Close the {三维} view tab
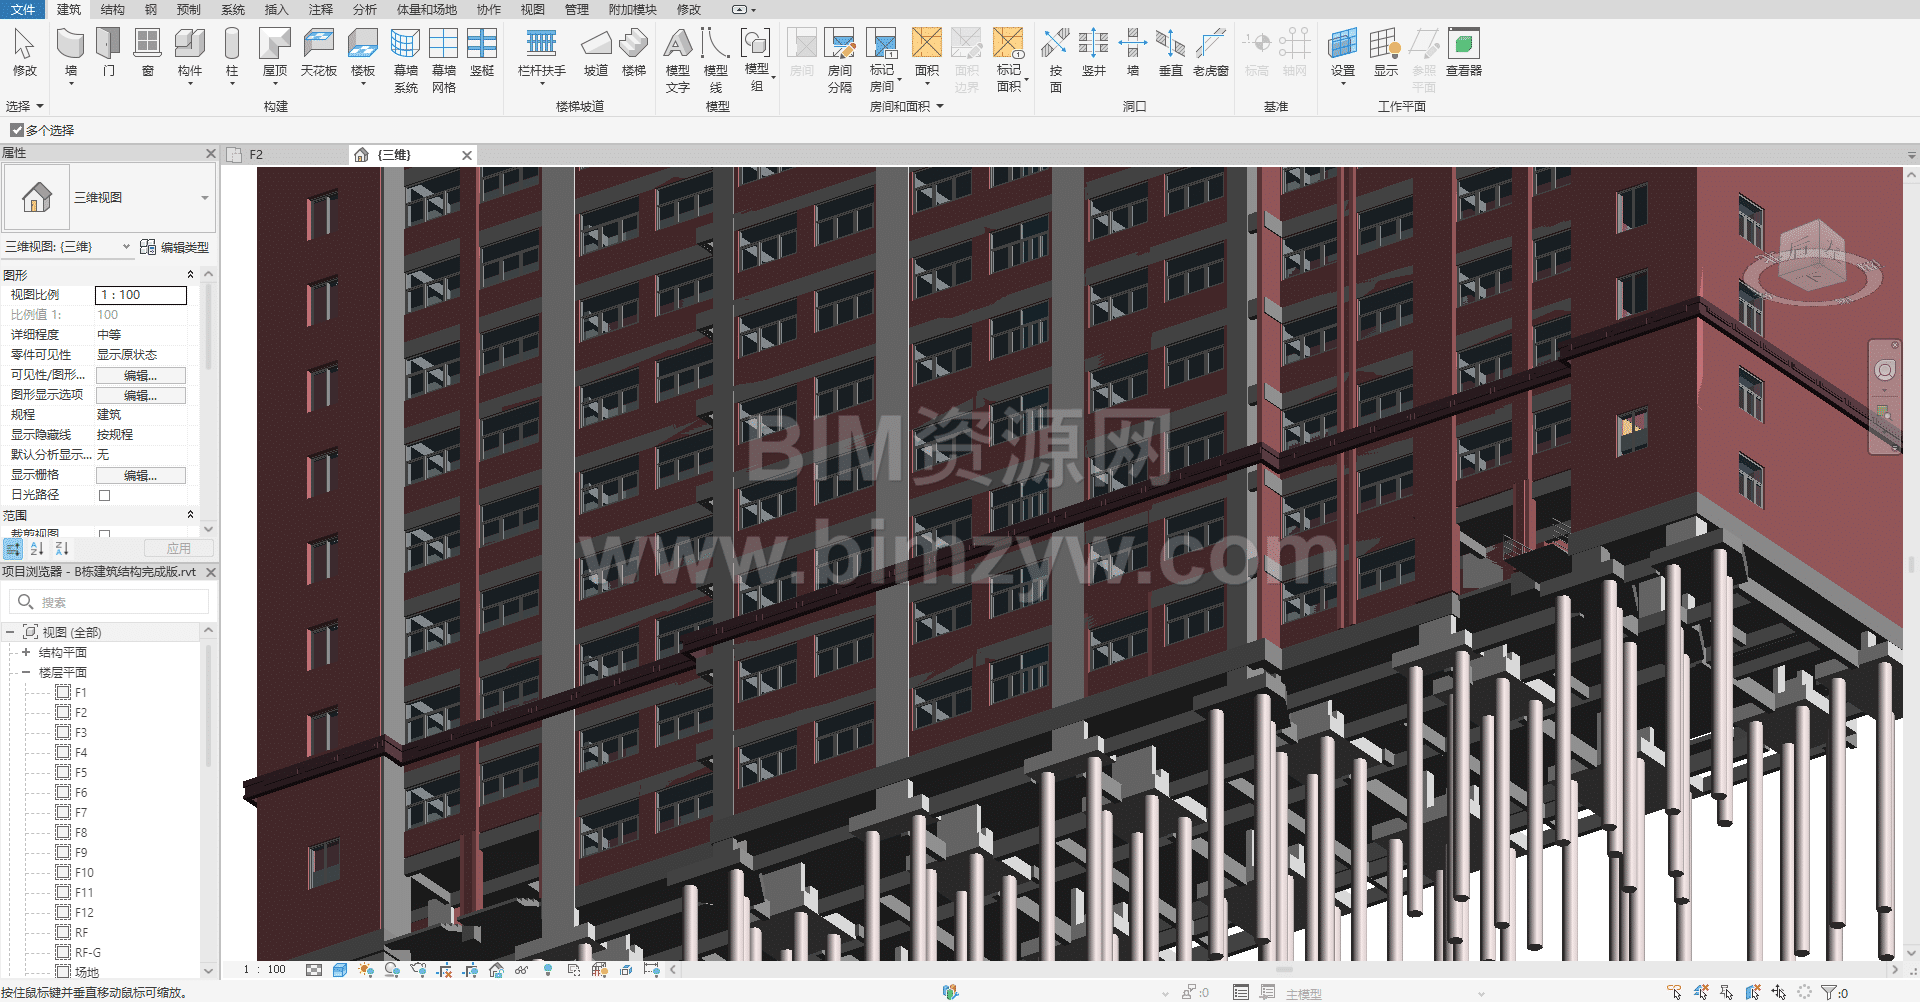1920x1002 pixels. (467, 155)
